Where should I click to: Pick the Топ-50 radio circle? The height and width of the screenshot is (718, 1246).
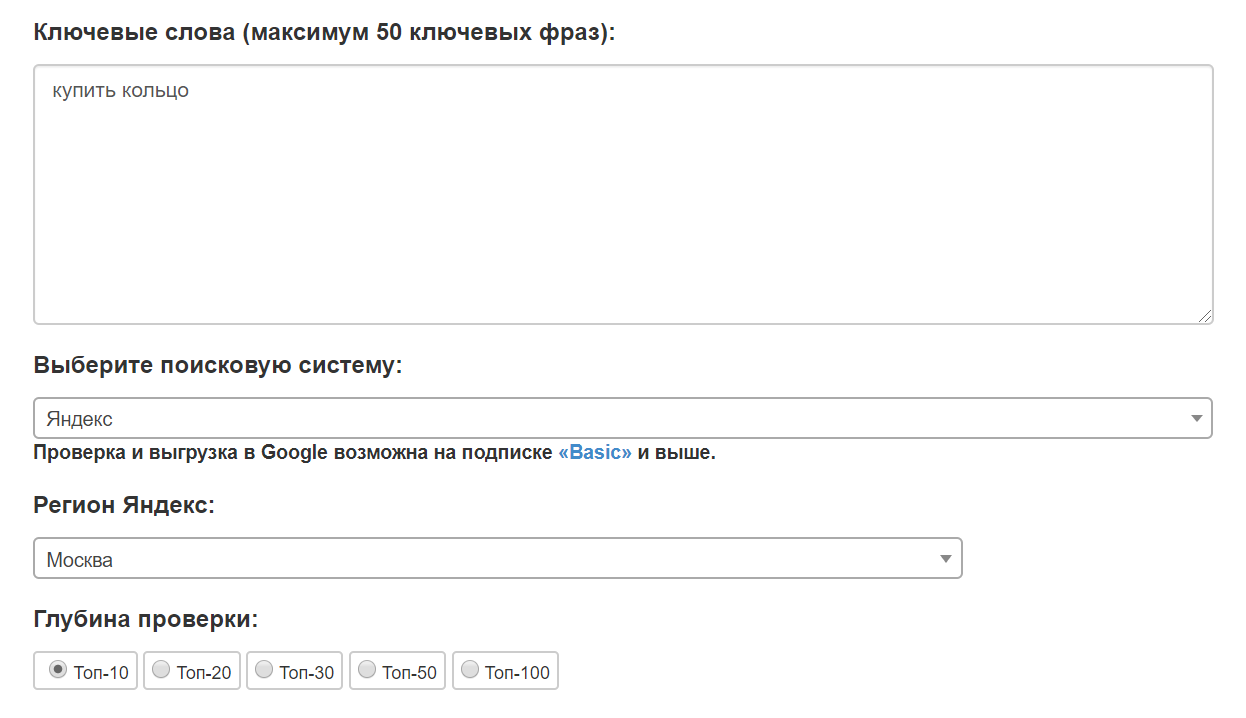point(367,670)
